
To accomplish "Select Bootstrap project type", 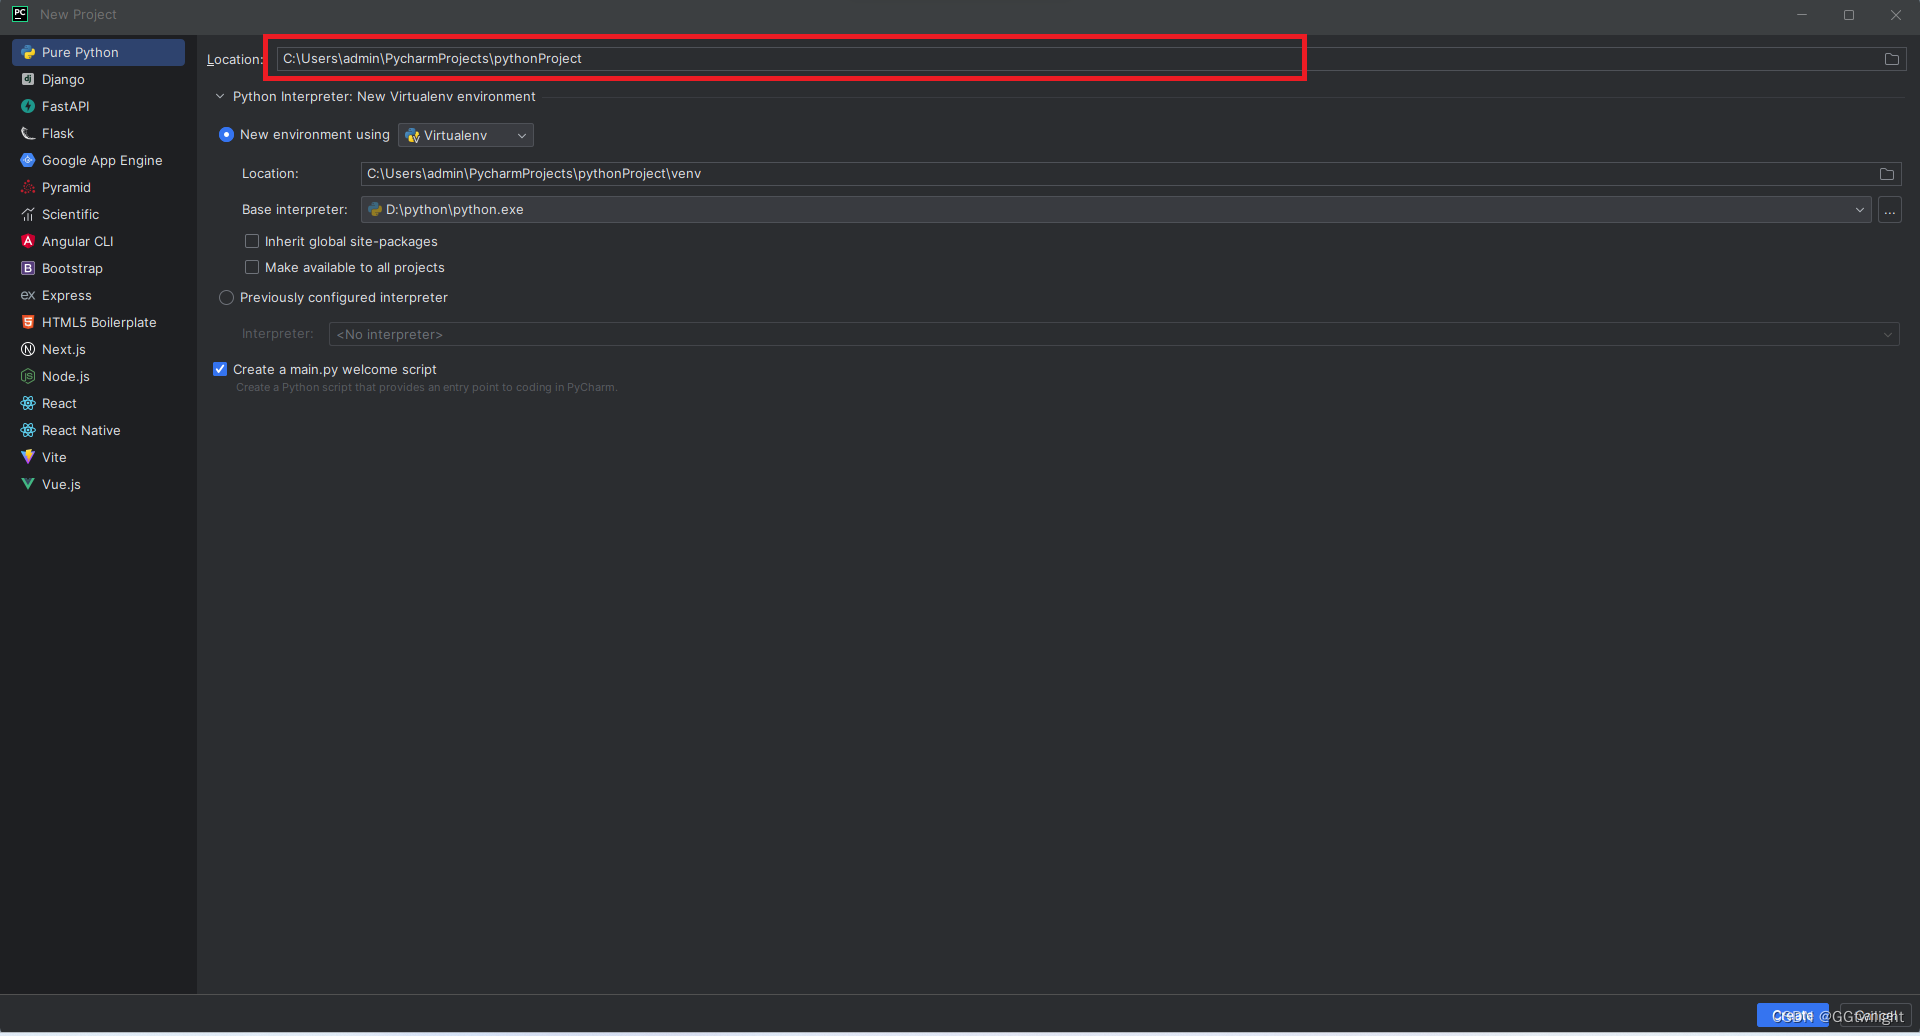I will [x=98, y=269].
